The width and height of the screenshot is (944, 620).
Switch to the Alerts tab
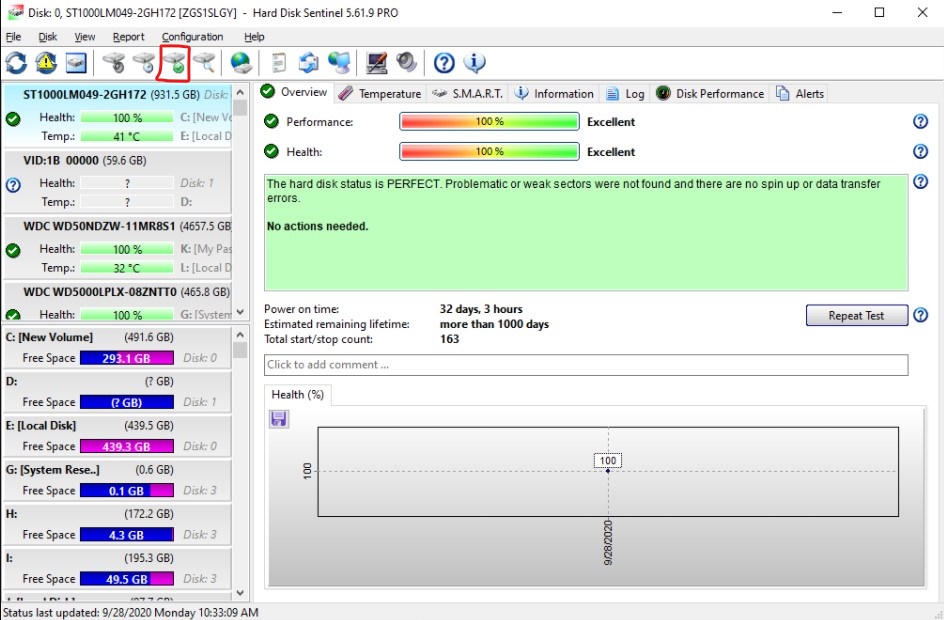pyautogui.click(x=800, y=93)
